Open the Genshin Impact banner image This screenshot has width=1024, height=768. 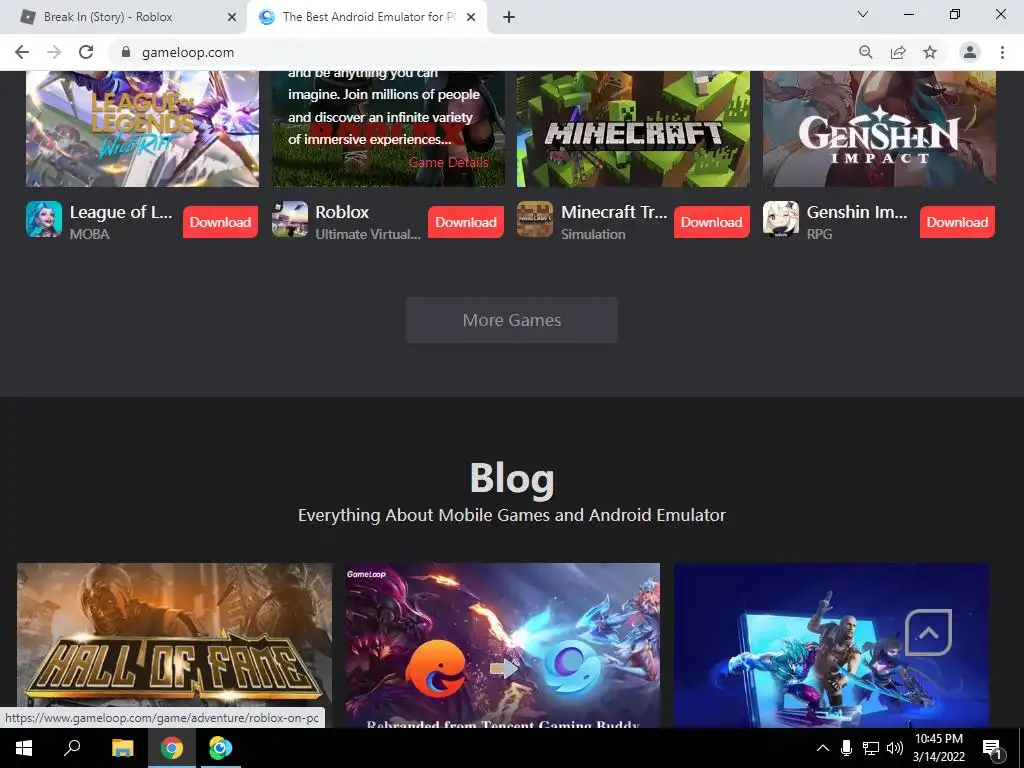879,129
